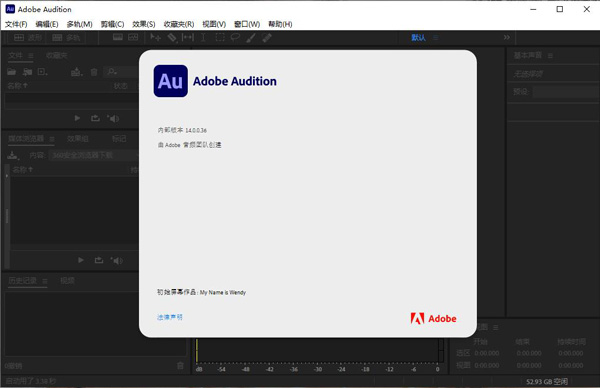
Task: Select the Spot Healing Brush tool
Action: tap(267, 37)
